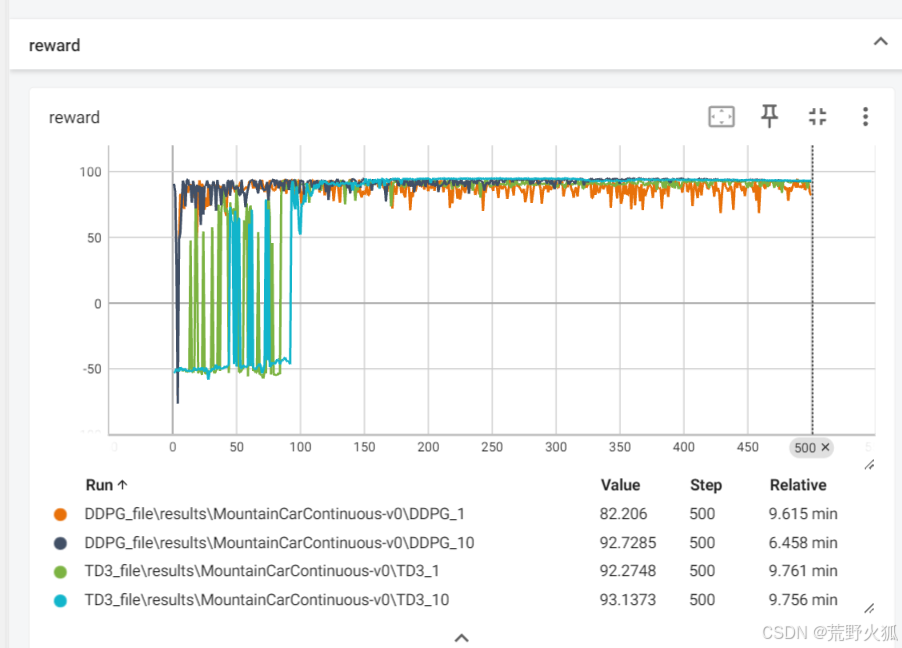Click the value 92.7285

(x=628, y=543)
